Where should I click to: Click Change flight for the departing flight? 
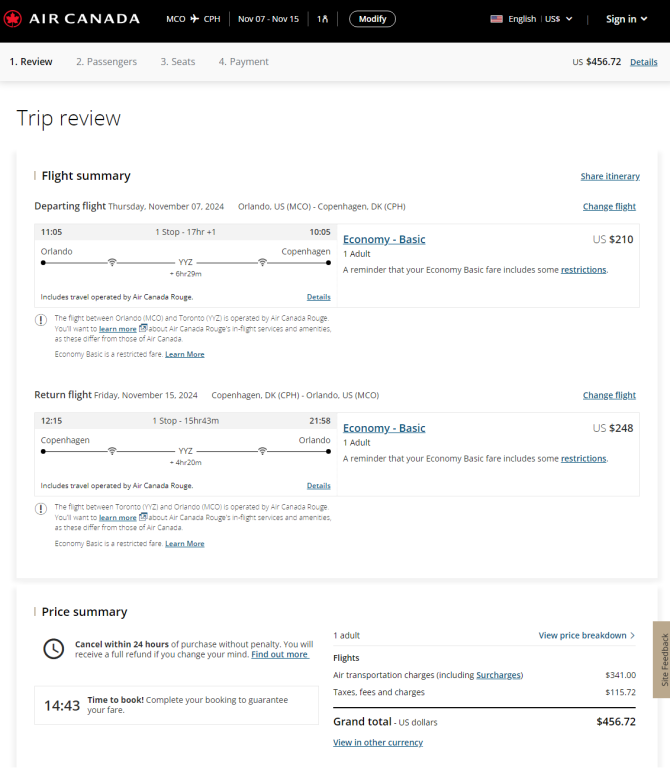(609, 207)
